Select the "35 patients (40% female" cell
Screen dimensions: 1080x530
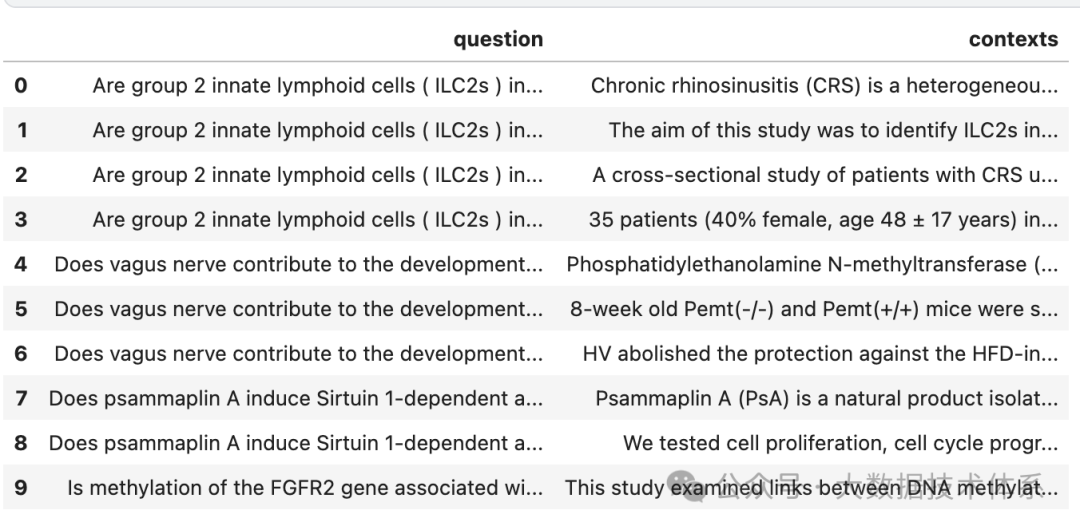[x=823, y=220]
